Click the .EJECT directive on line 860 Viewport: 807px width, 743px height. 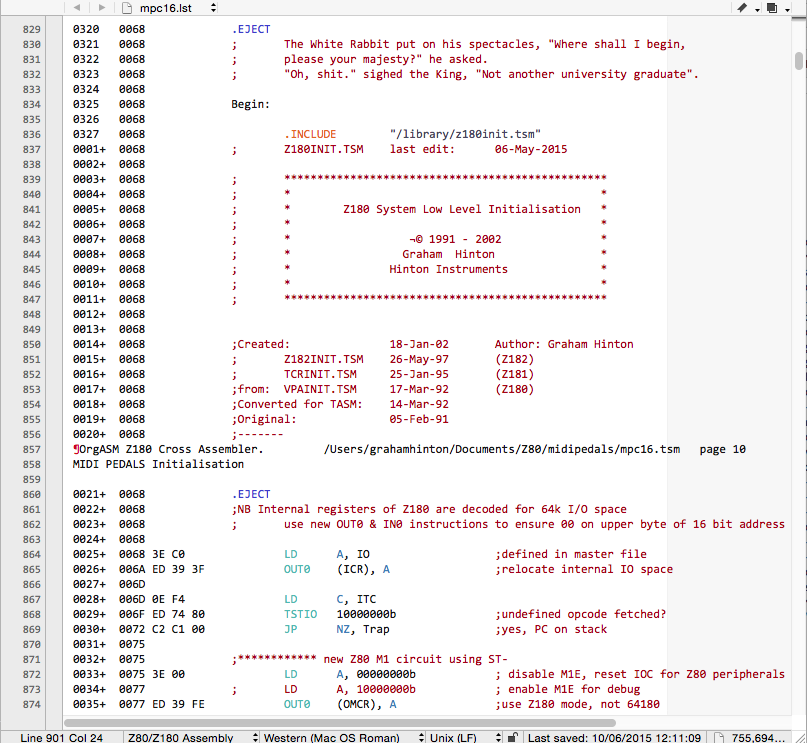coord(251,494)
